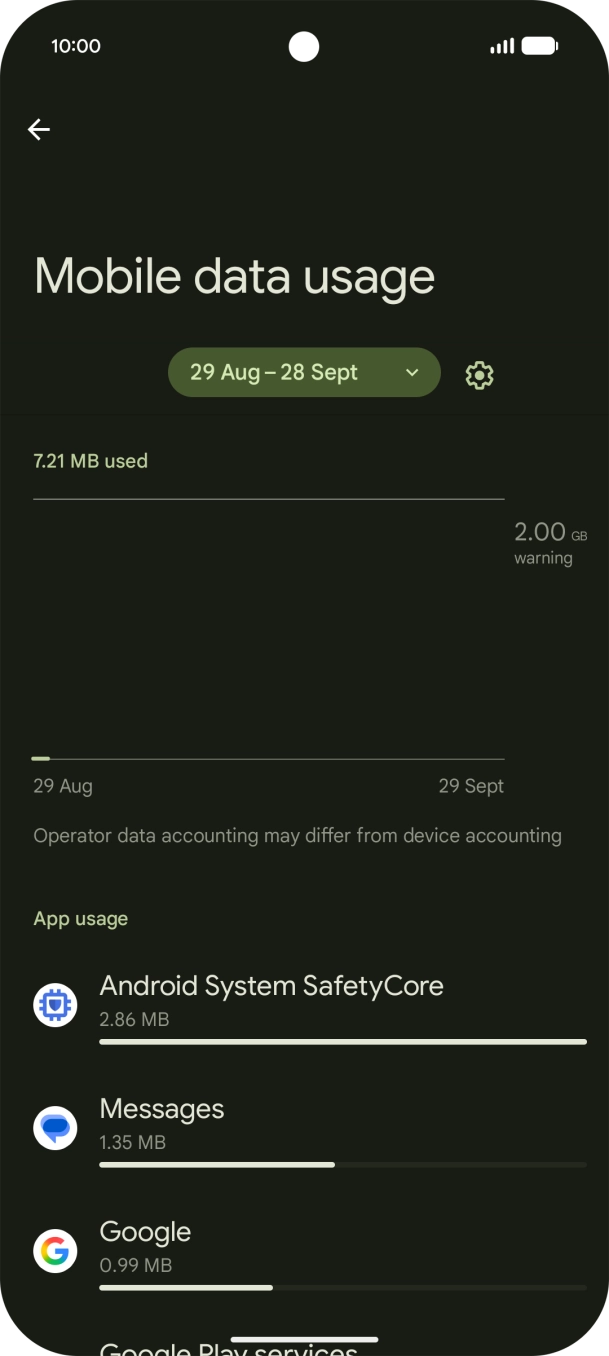
Task: Tap the gesture navigation bar at screen bottom
Action: click(x=304, y=1339)
